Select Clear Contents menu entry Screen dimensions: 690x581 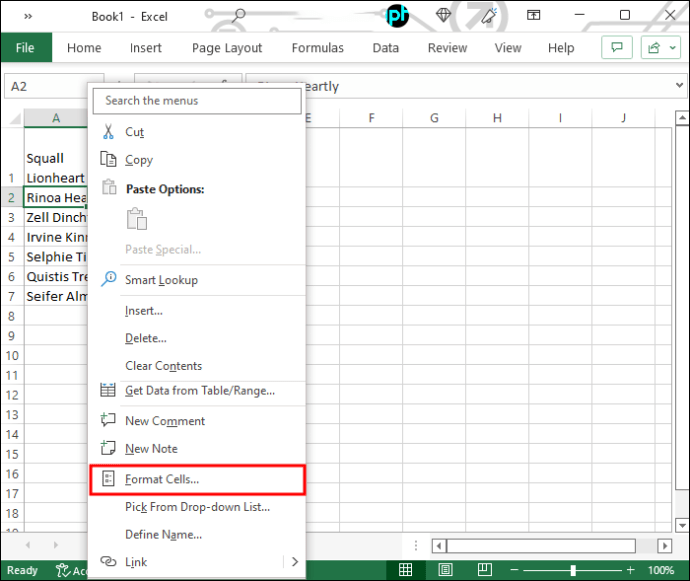point(163,366)
